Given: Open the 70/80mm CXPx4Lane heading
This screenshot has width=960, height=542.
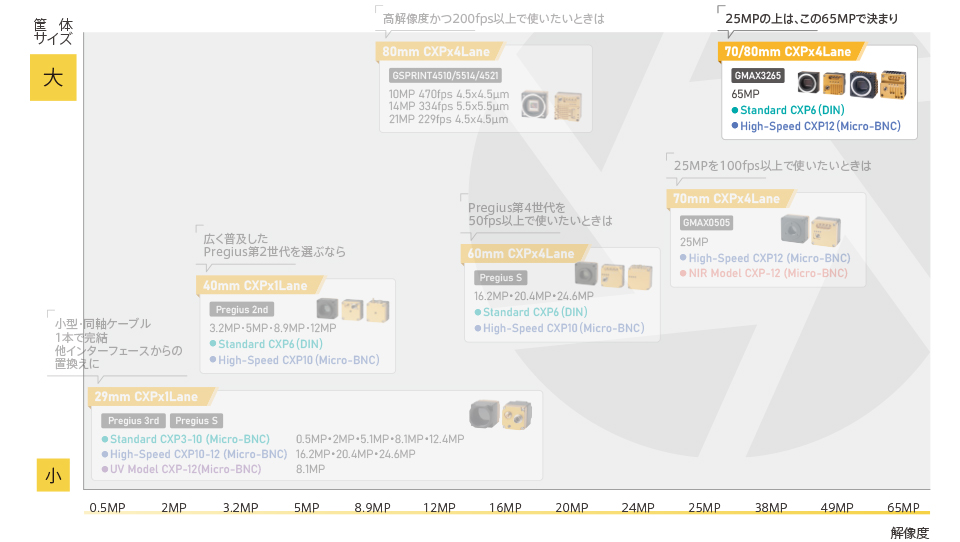Looking at the screenshot, I should (x=787, y=52).
